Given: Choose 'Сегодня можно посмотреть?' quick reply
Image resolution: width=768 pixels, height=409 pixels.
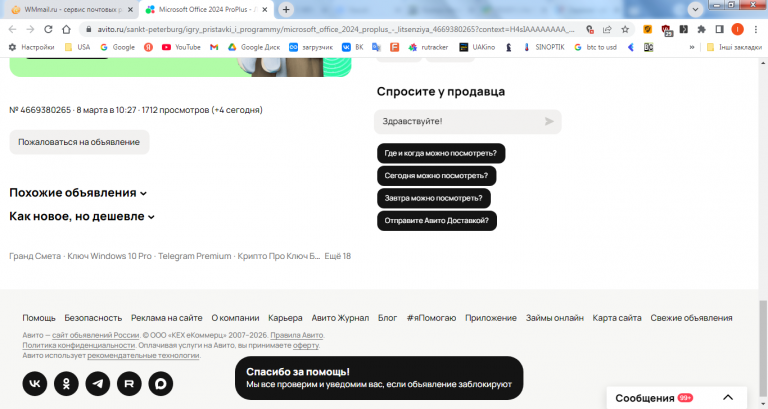Looking at the screenshot, I should click(436, 175).
